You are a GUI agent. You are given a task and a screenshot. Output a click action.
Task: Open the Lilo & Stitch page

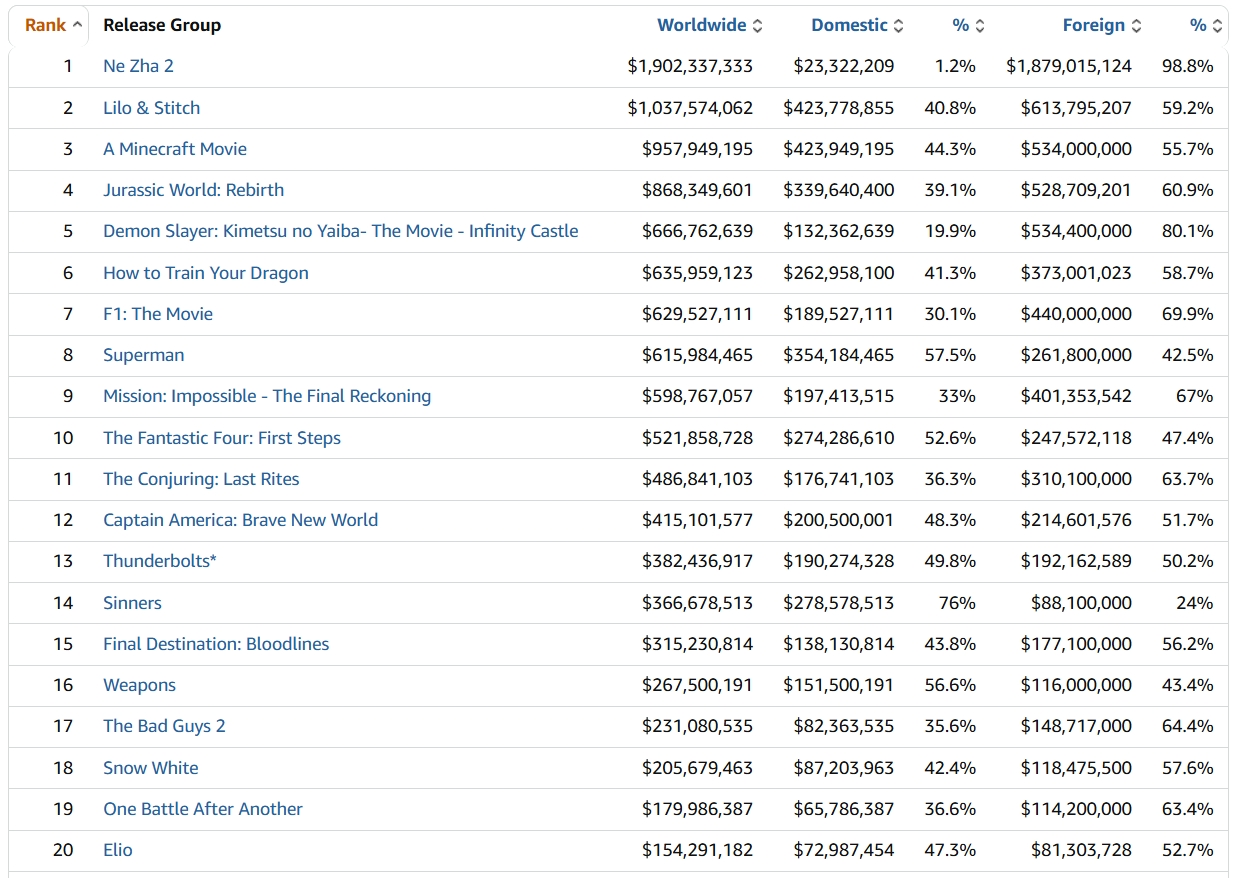click(151, 108)
